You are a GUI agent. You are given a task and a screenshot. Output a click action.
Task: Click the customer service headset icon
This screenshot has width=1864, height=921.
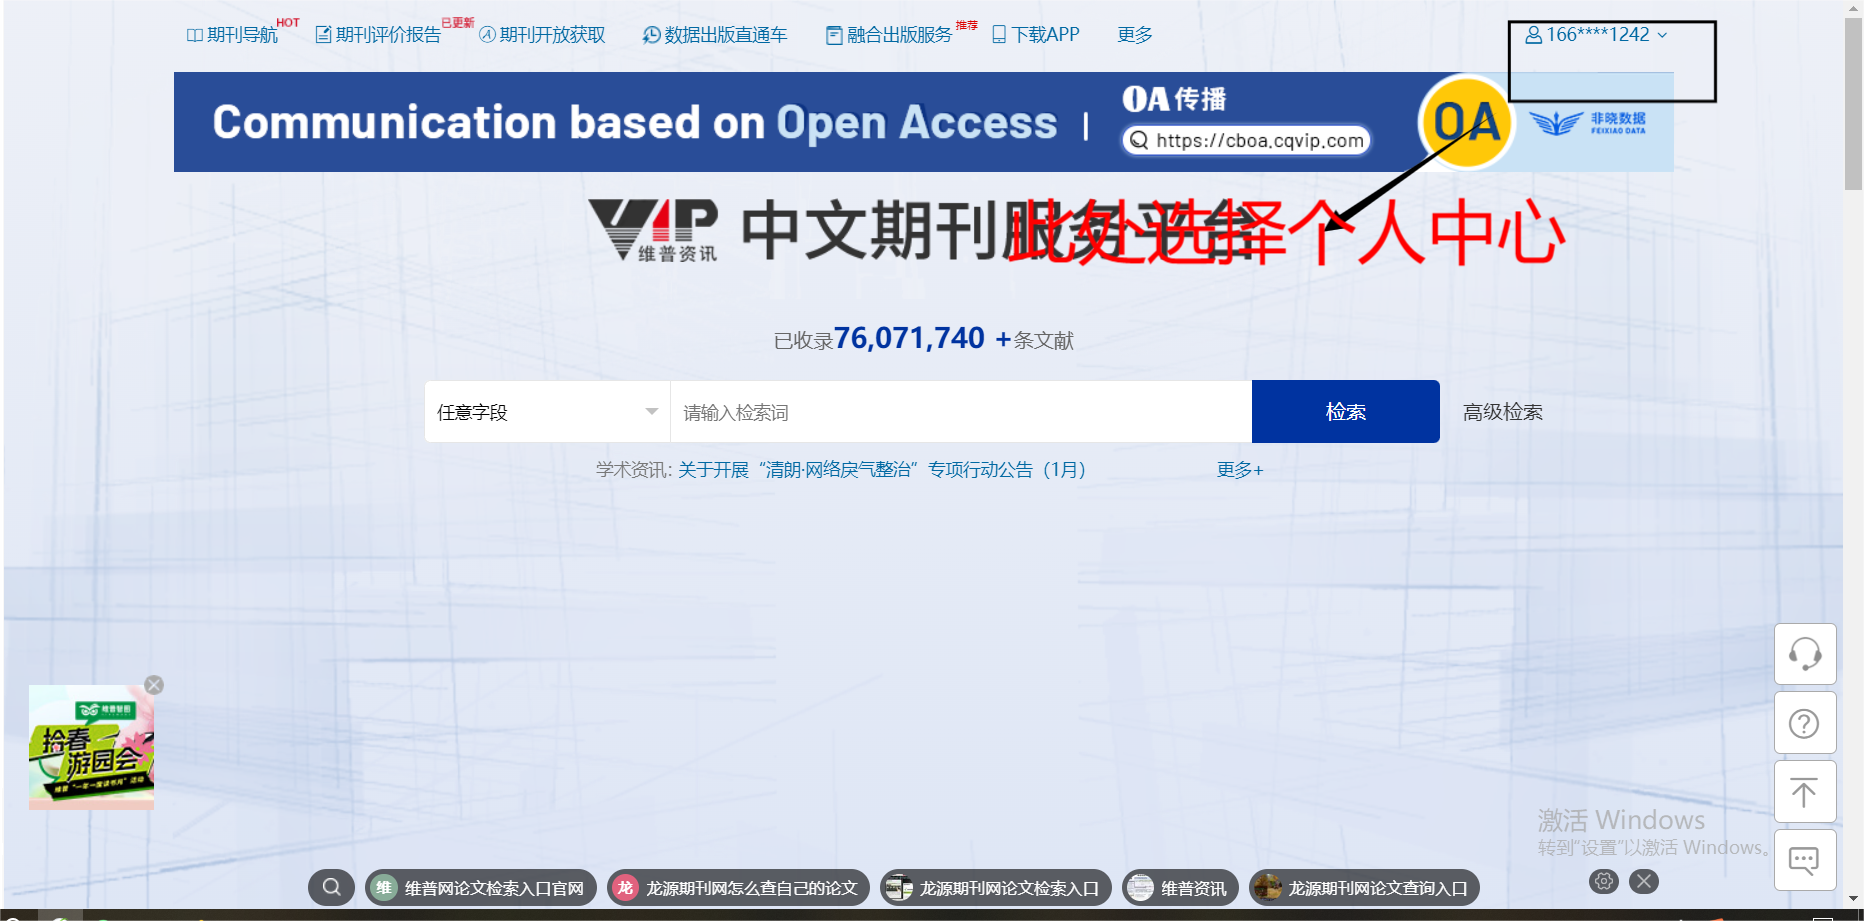1805,655
